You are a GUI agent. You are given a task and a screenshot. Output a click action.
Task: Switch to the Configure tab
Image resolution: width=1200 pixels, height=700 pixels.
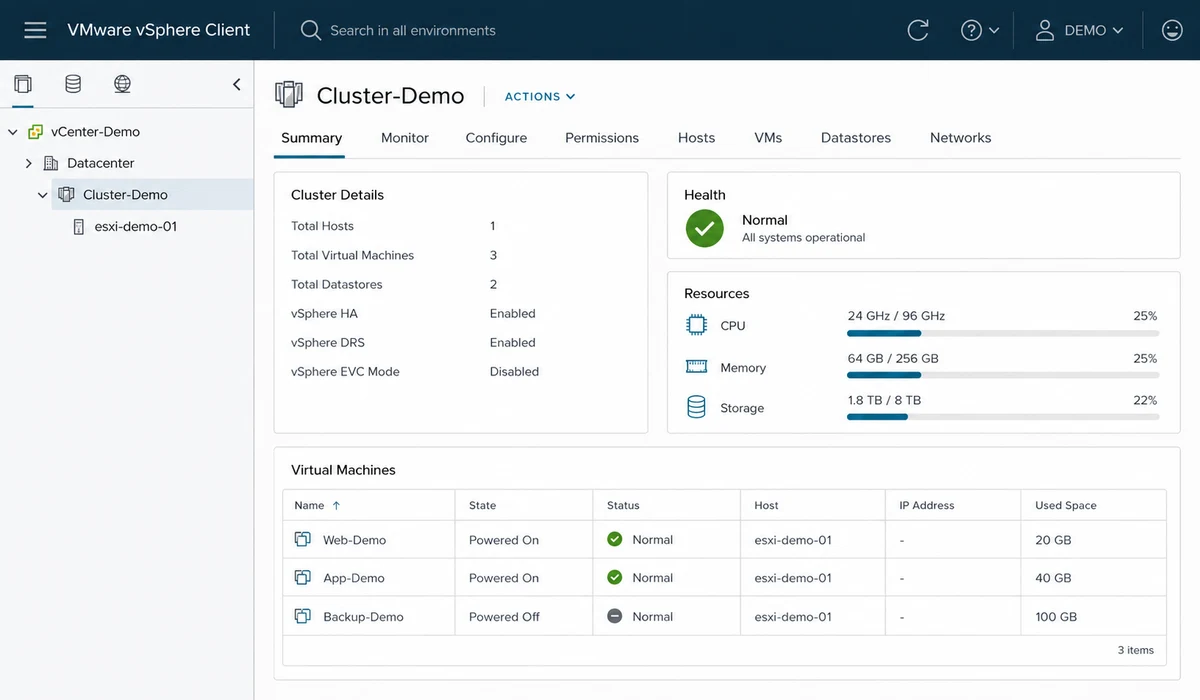[x=496, y=138]
